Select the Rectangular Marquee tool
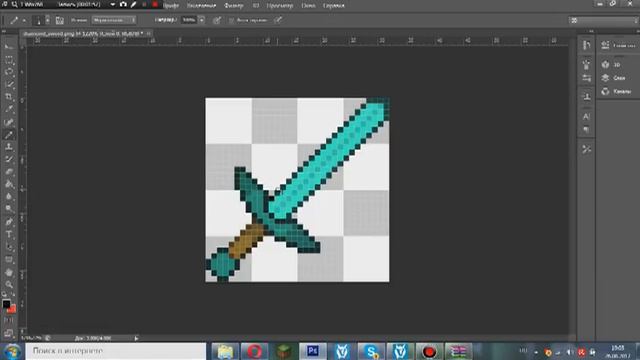Screen dimensions: 640x360 (9, 60)
